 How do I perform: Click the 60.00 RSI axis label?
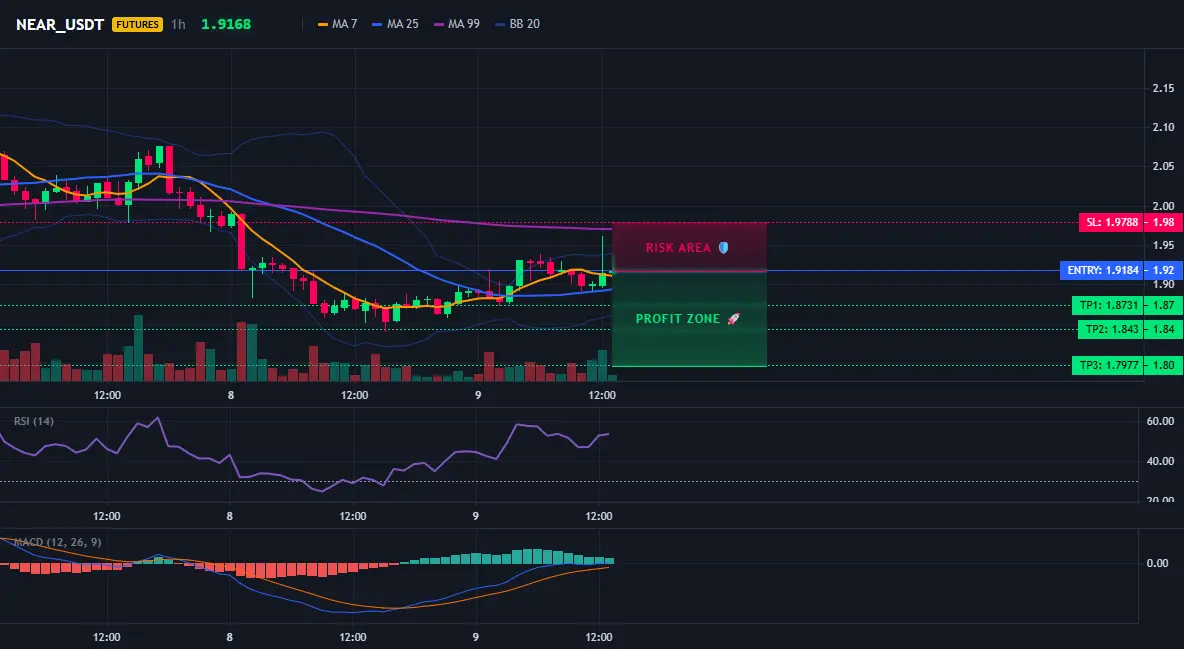(x=1160, y=422)
